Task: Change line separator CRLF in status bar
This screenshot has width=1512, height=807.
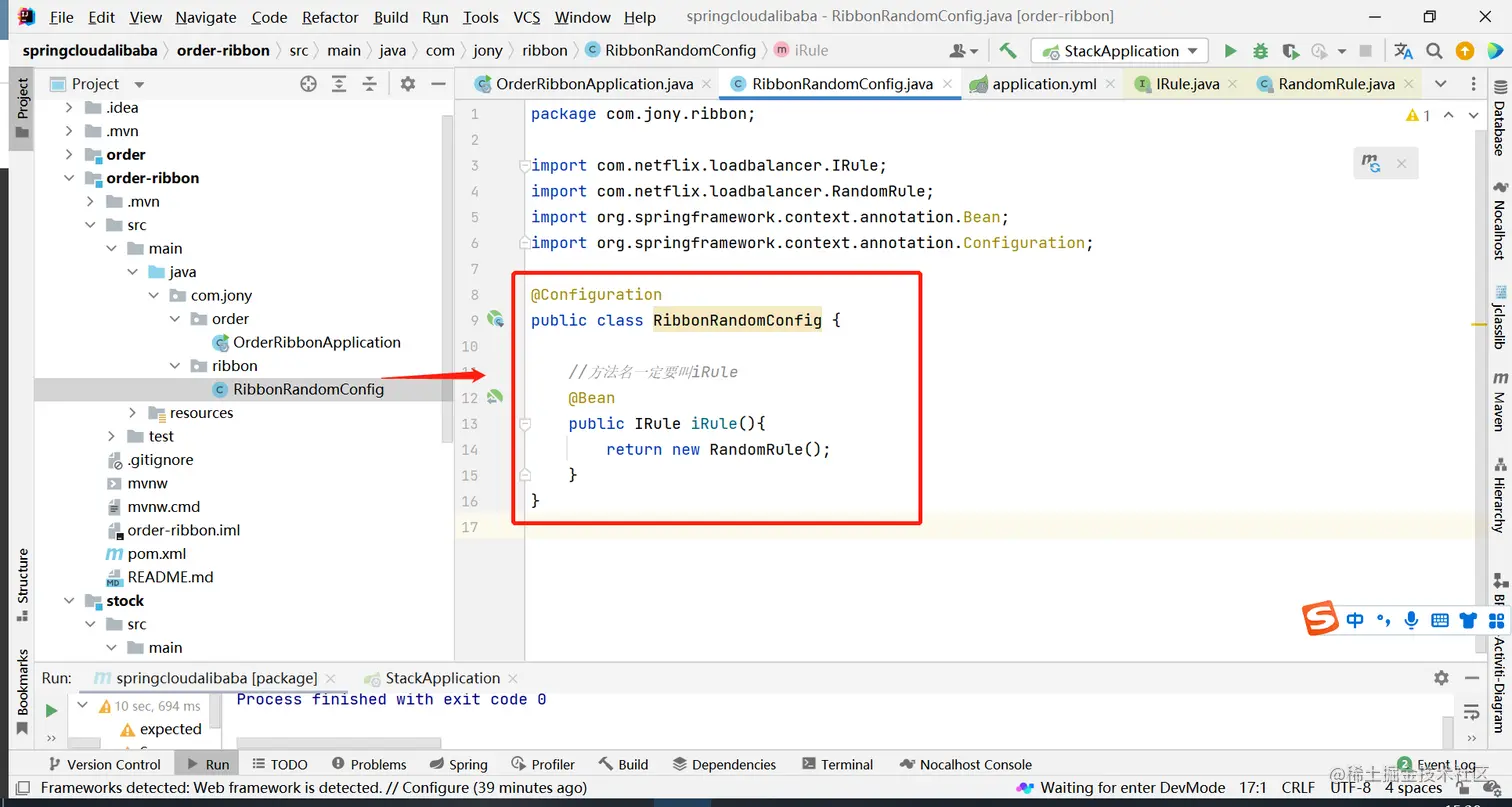Action: [x=1298, y=788]
